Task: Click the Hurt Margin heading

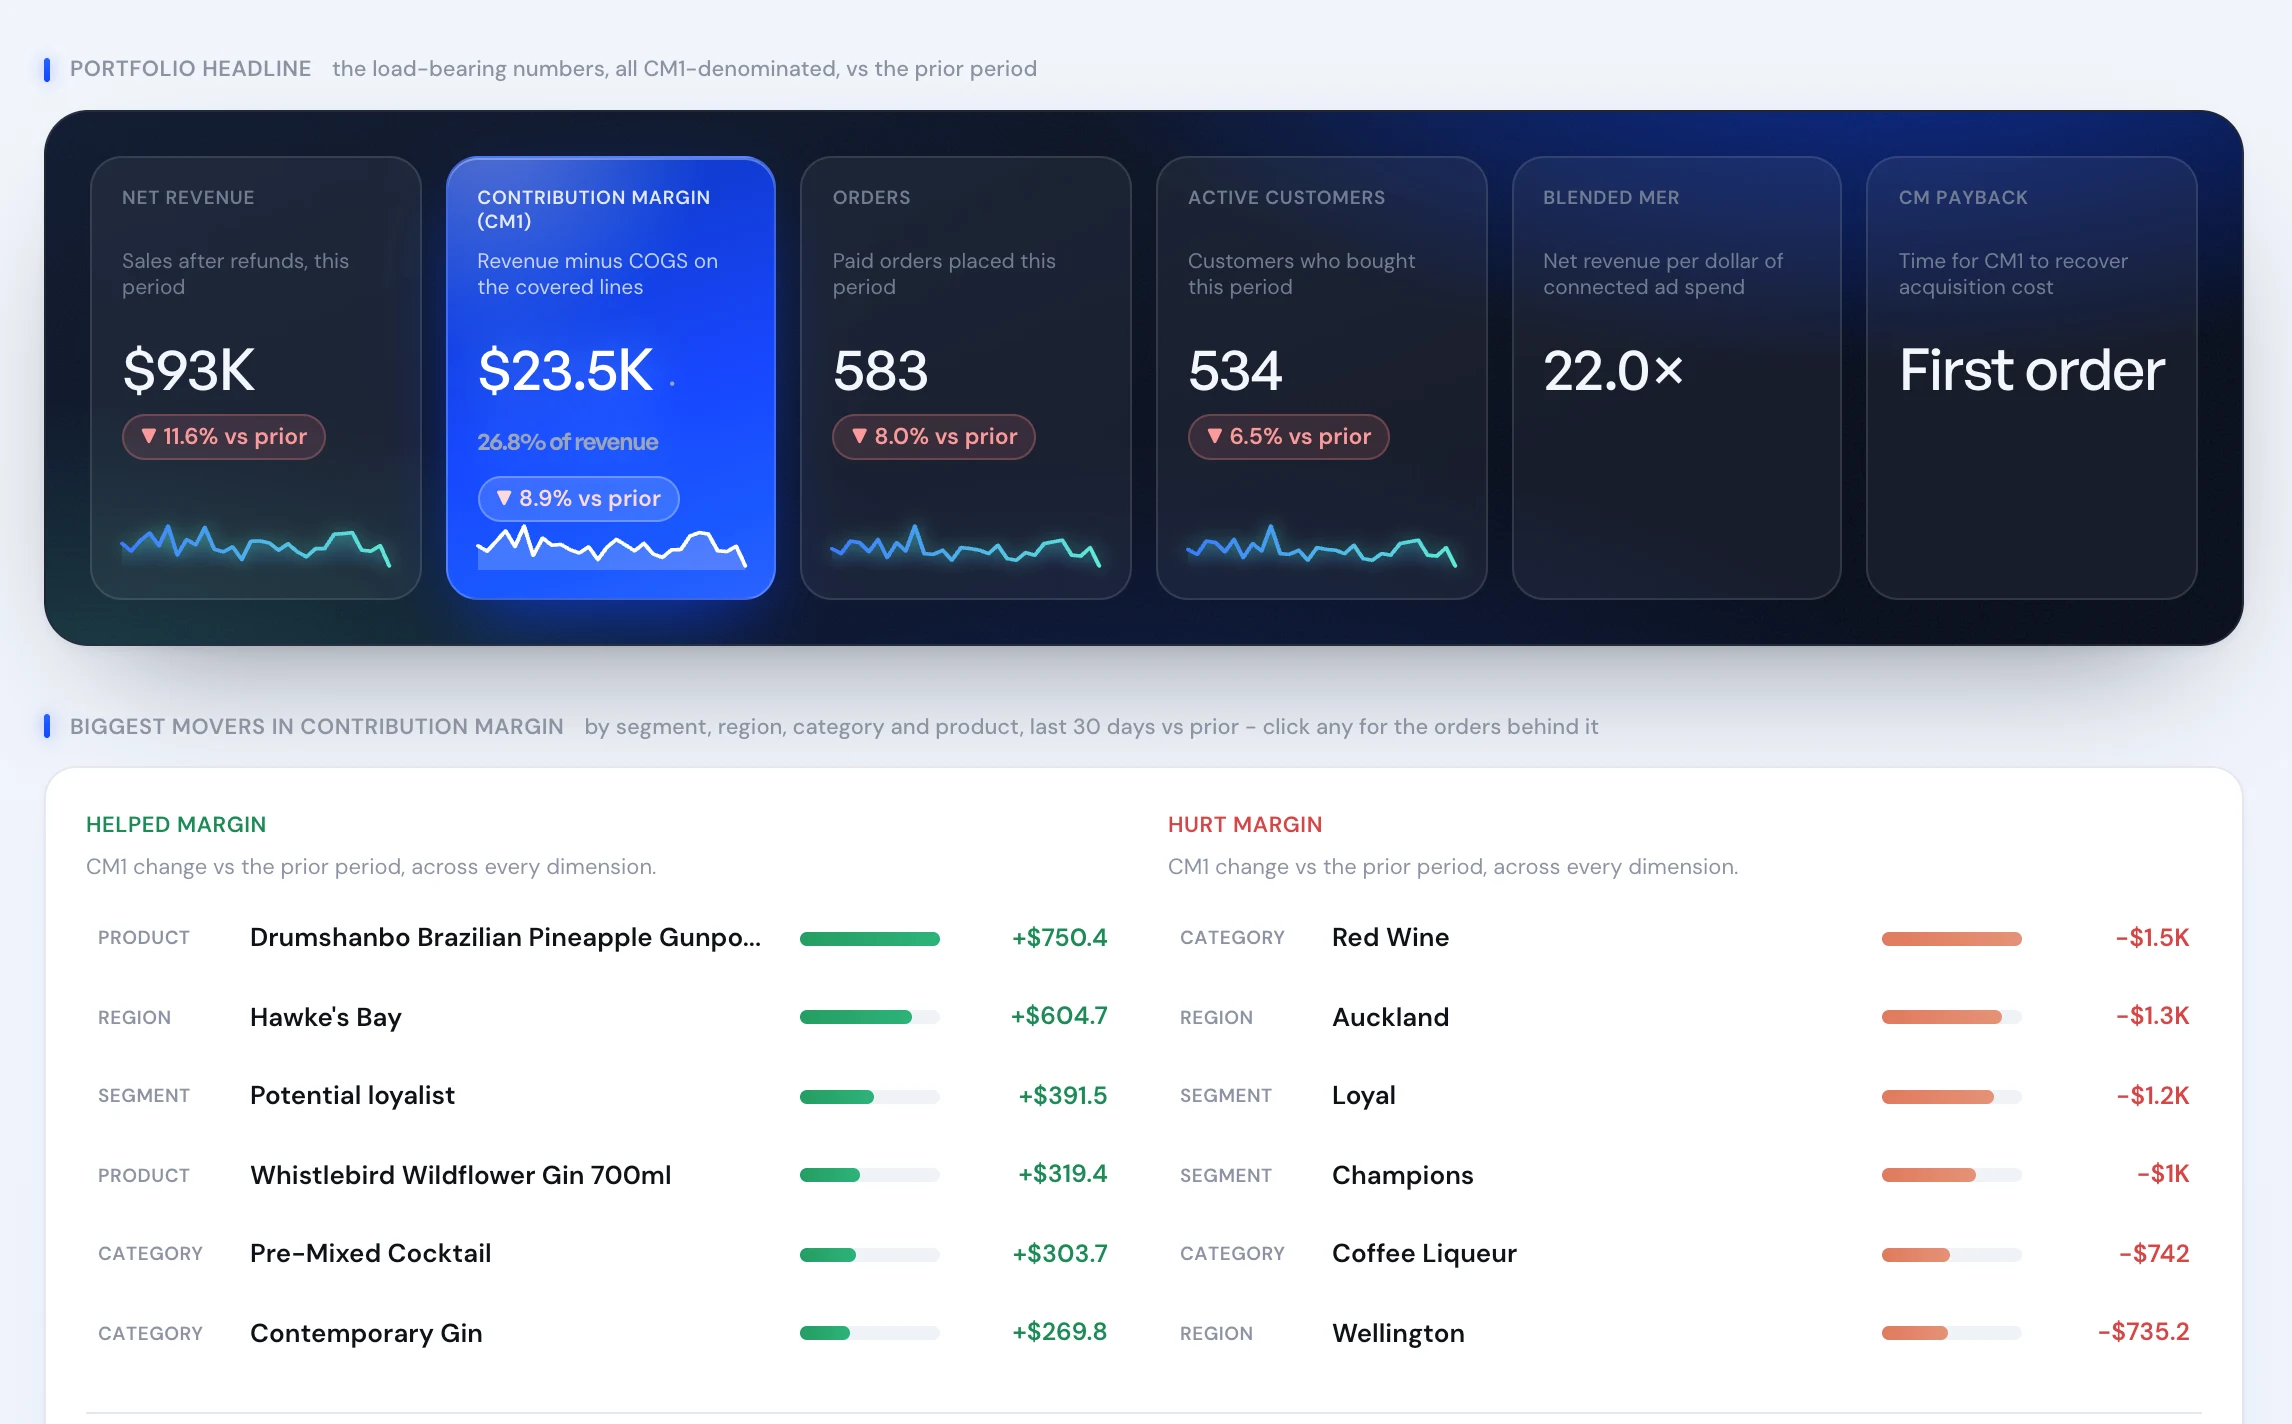Action: click(x=1245, y=825)
